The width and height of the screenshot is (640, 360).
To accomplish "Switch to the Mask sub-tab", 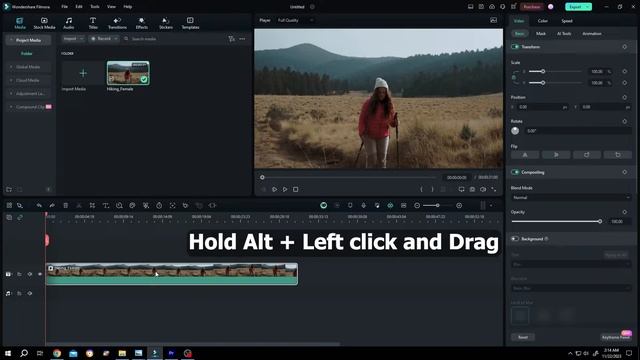I will pos(541,33).
